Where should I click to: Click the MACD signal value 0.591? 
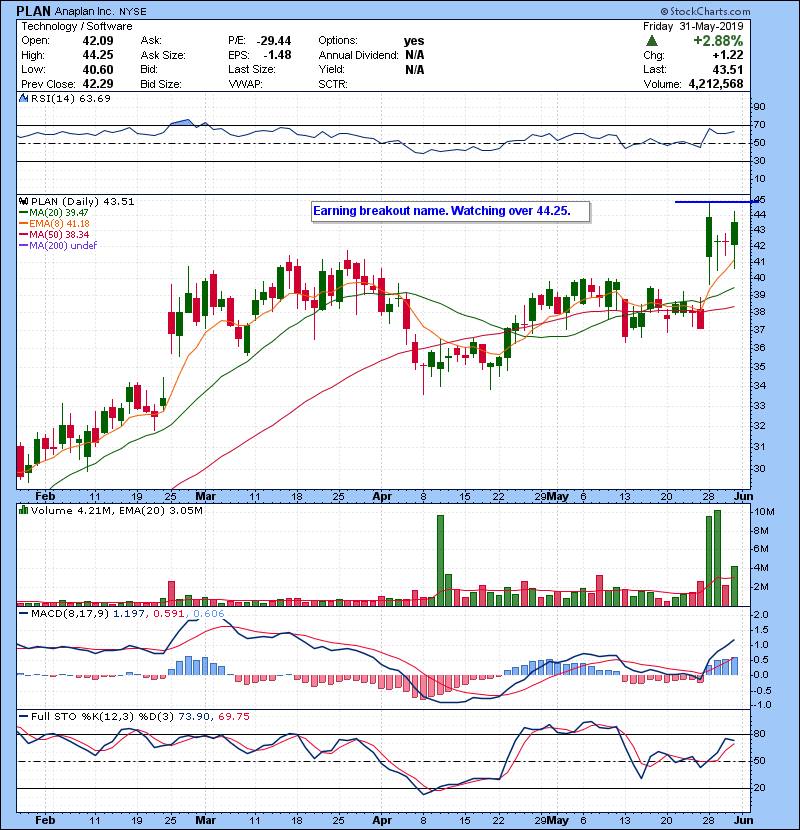pyautogui.click(x=168, y=614)
